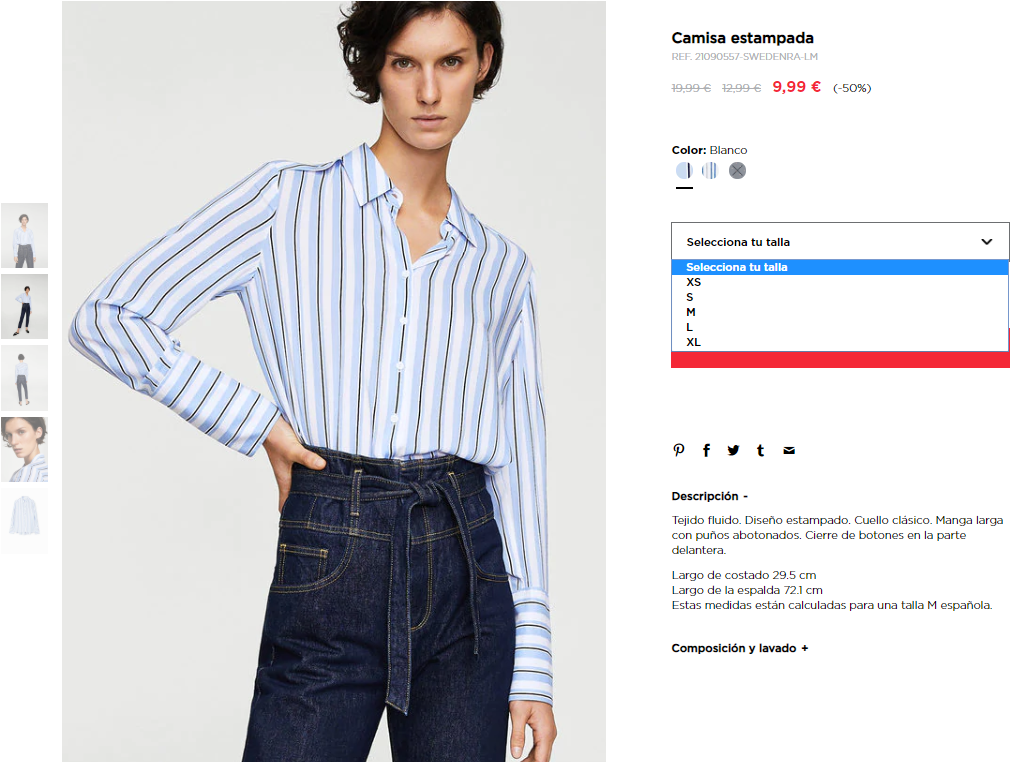Image resolution: width=1017 pixels, height=768 pixels.
Task: Open the Selecciona tu talla dropdown arrow
Action: [987, 242]
